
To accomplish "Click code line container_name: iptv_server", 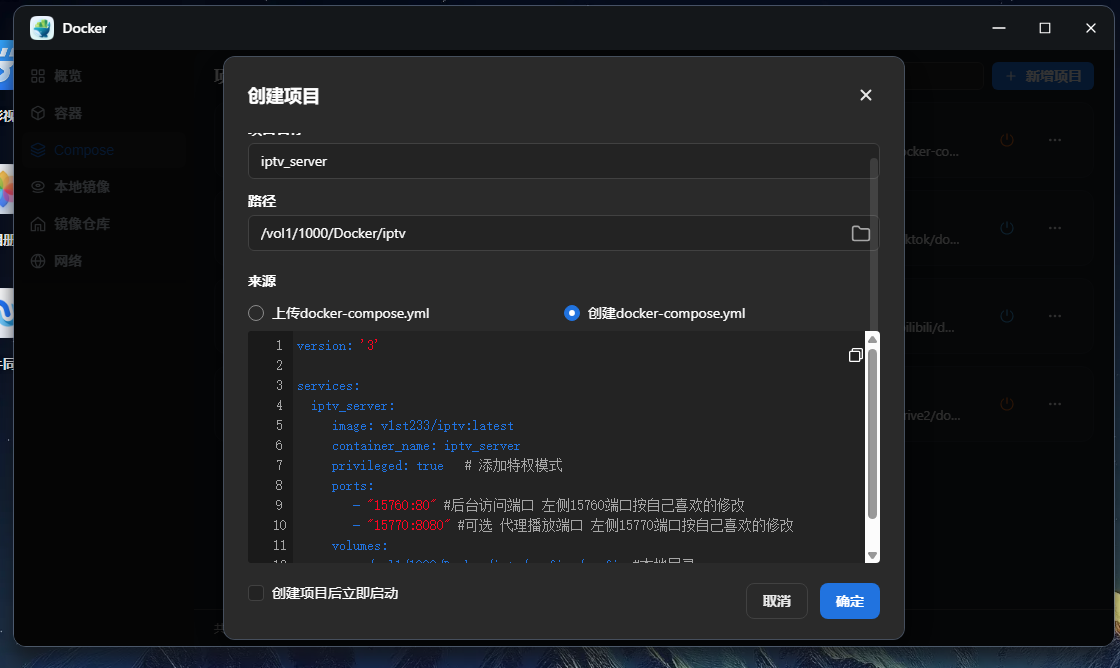I will [426, 446].
